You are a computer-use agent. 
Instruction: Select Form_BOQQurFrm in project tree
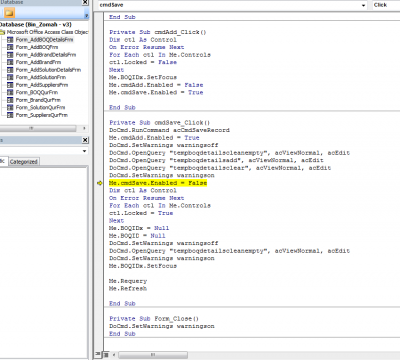tap(37, 92)
